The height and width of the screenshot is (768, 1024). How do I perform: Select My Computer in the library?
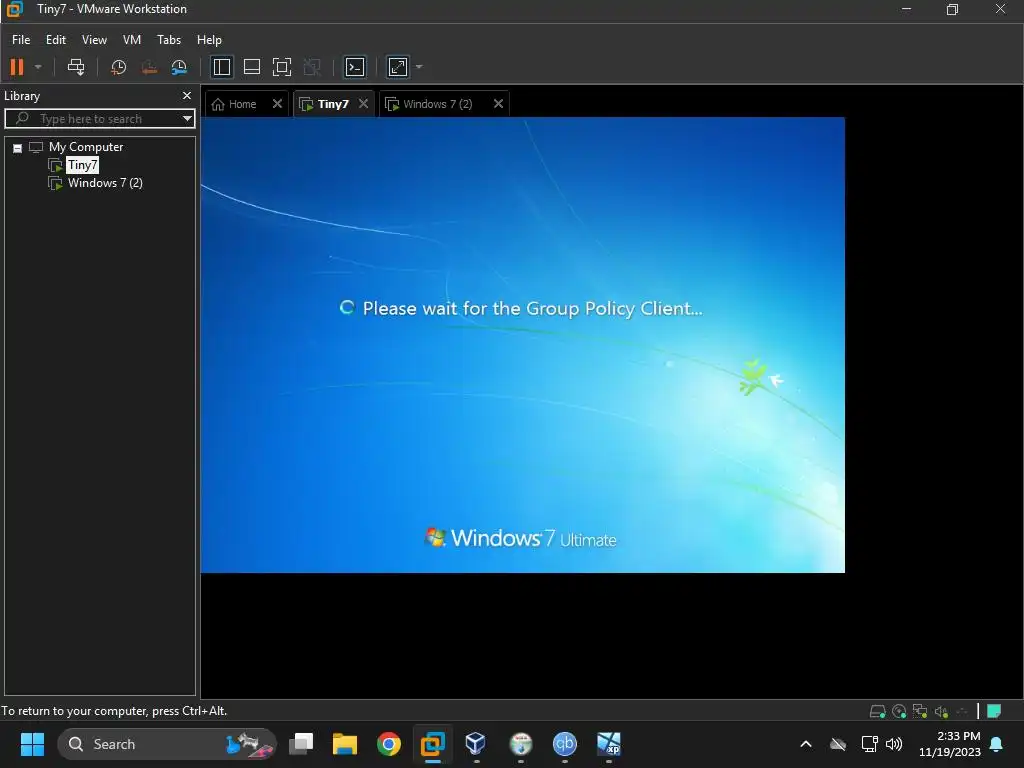click(86, 147)
